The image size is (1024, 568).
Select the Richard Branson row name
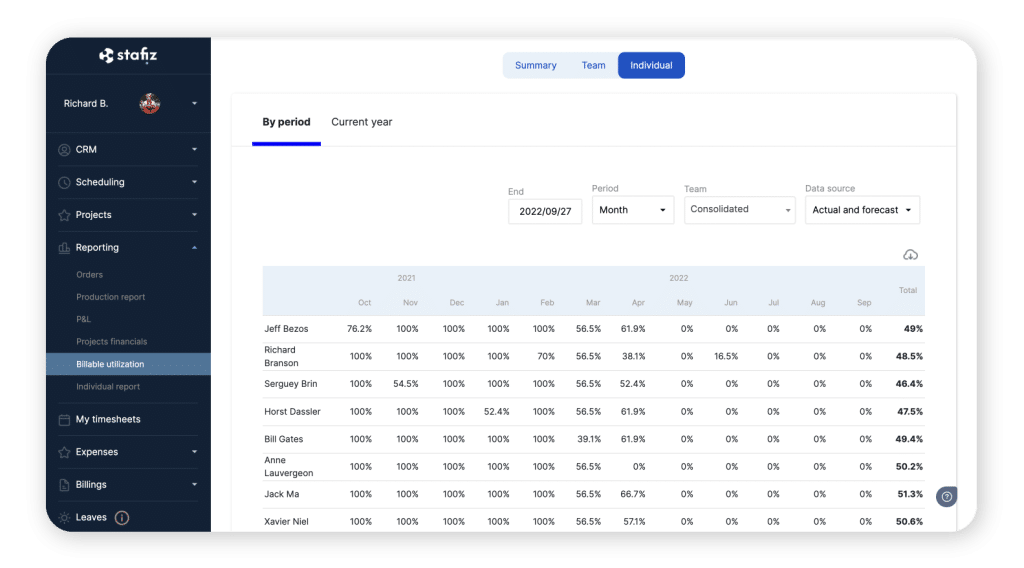pos(281,356)
